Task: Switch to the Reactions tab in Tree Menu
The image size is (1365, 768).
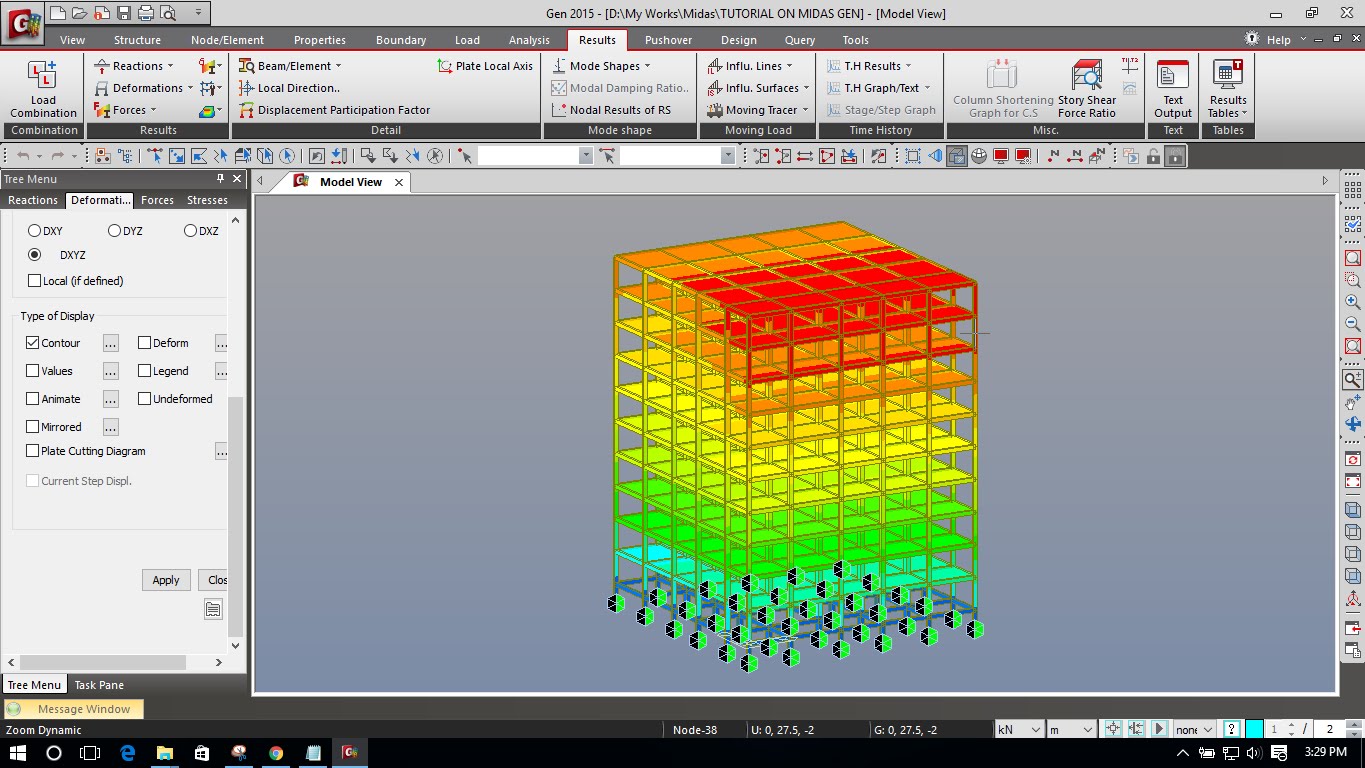Action: coord(32,200)
